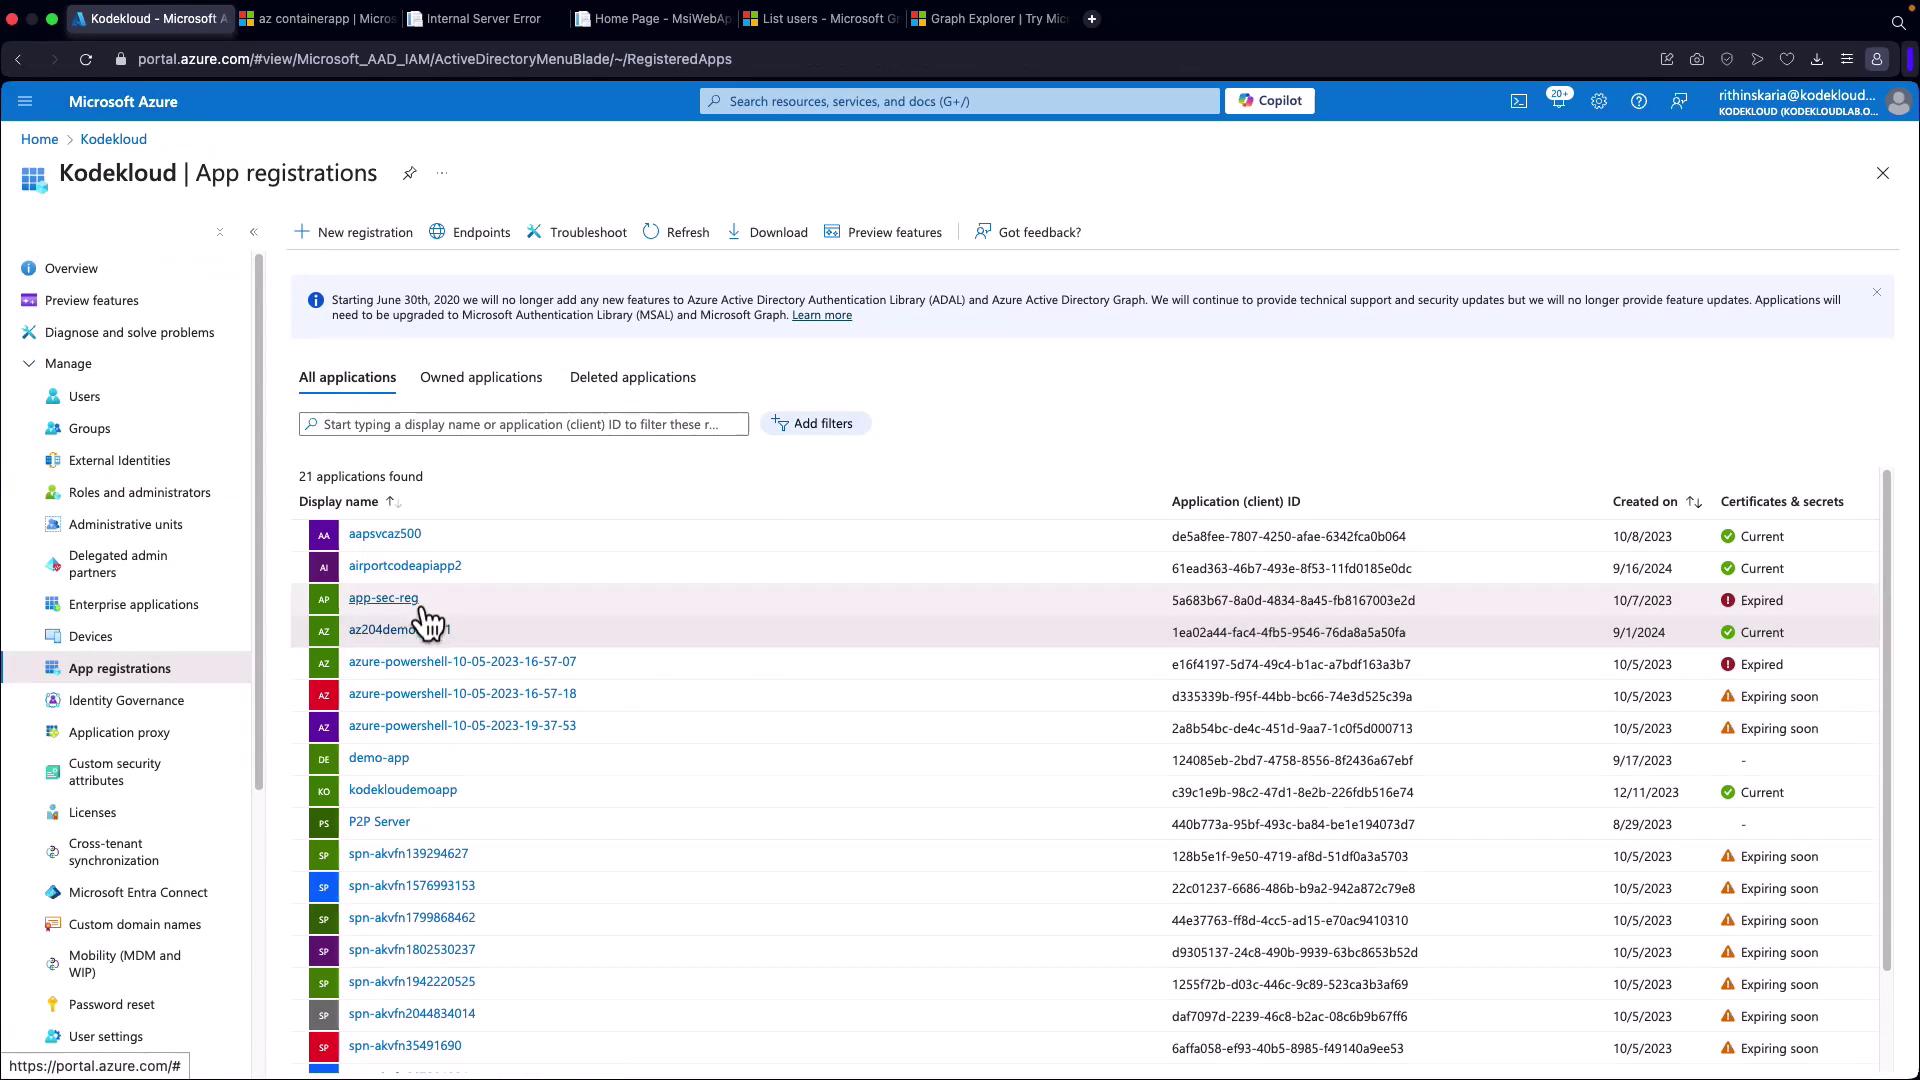Image resolution: width=1920 pixels, height=1080 pixels.
Task: Collapse the sidebar with the double chevron
Action: pyautogui.click(x=254, y=232)
